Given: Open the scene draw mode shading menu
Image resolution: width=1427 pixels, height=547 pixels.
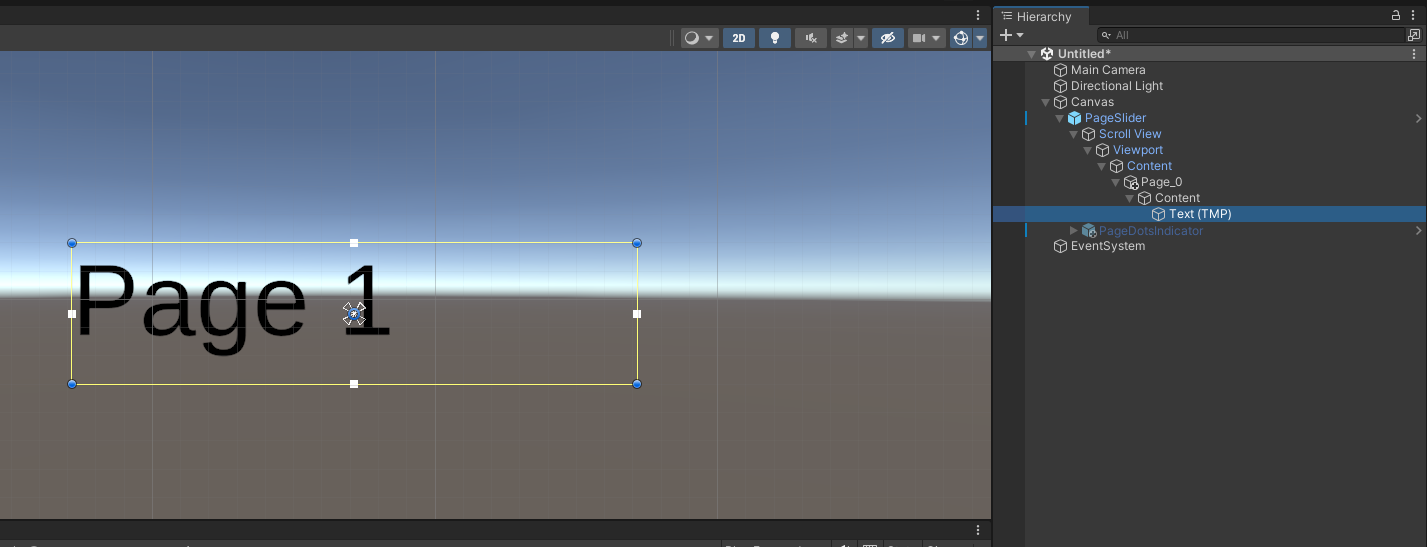Looking at the screenshot, I should pos(699,38).
